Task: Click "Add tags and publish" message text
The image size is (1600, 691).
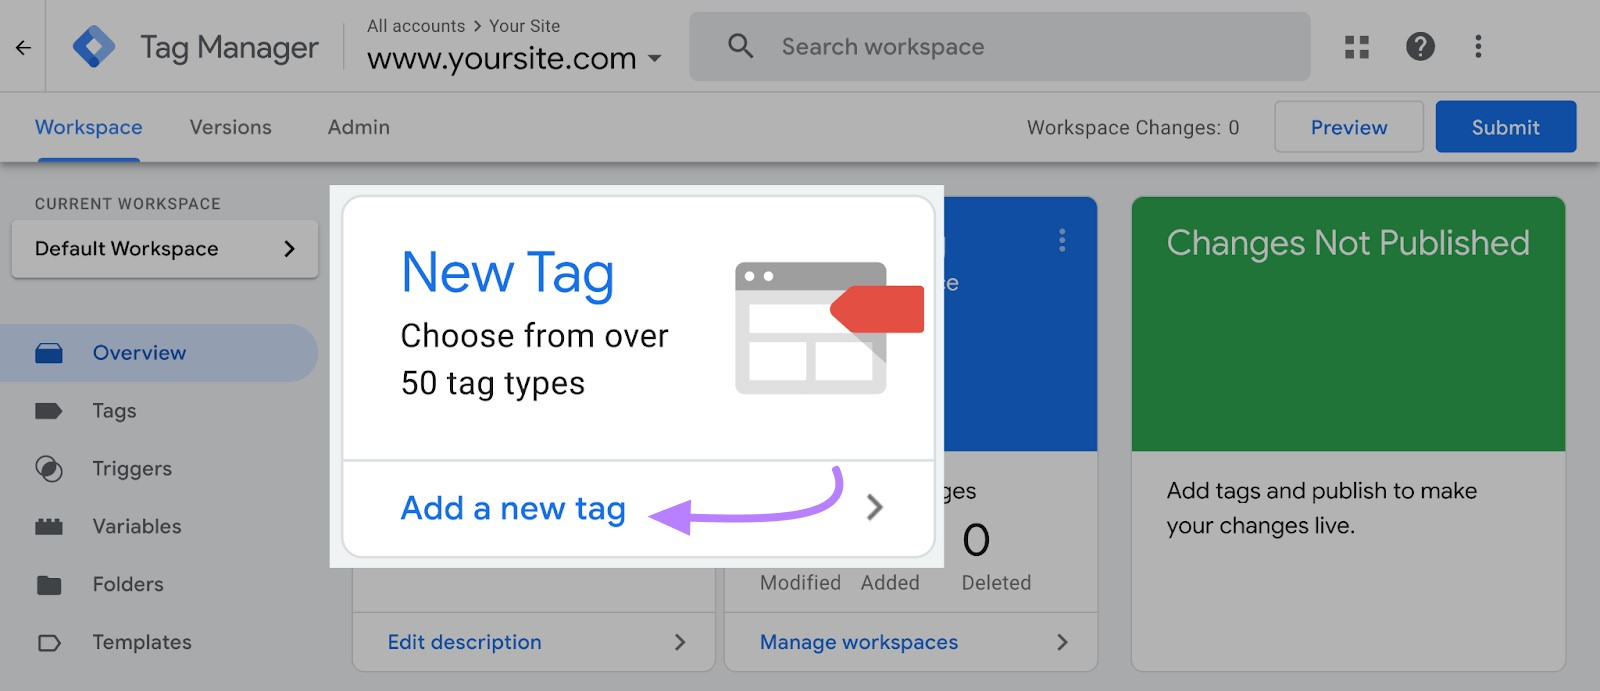Action: [x=1322, y=508]
